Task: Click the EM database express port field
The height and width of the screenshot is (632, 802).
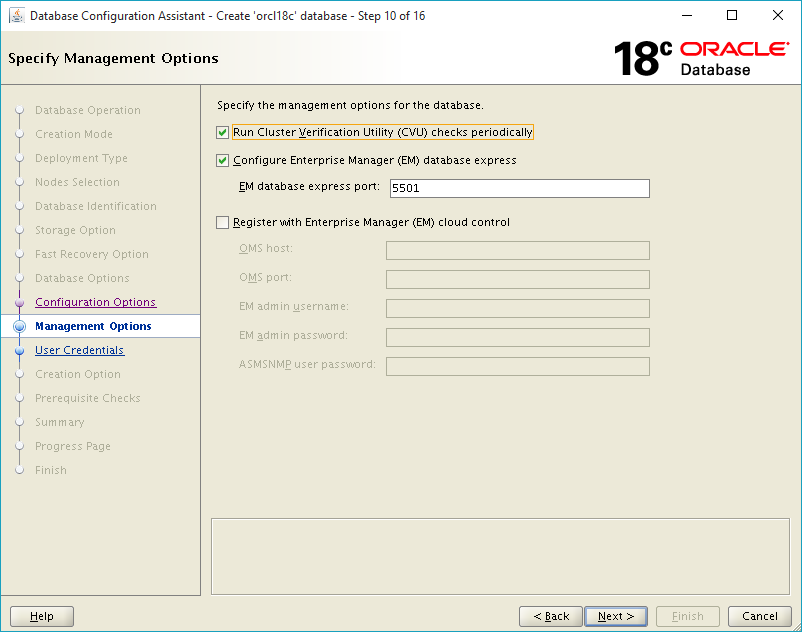Action: click(x=520, y=188)
